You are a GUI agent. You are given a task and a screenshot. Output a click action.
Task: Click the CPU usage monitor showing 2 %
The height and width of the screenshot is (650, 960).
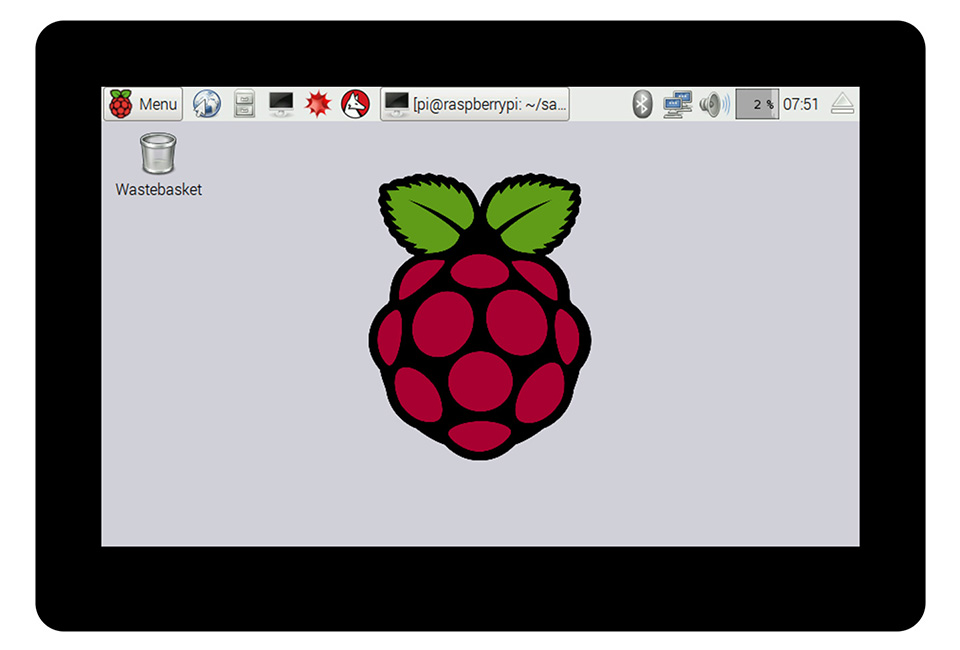coord(756,104)
